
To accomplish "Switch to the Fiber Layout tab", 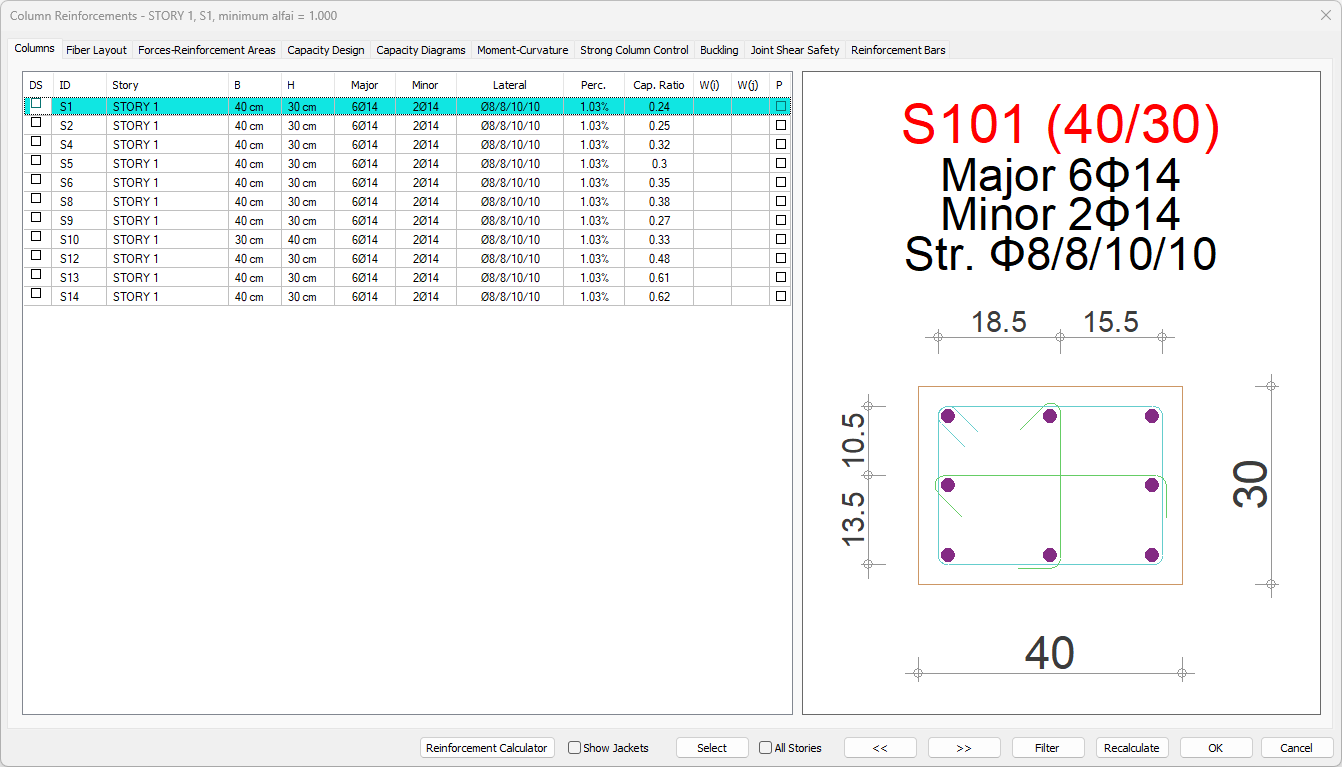I will click(x=96, y=50).
